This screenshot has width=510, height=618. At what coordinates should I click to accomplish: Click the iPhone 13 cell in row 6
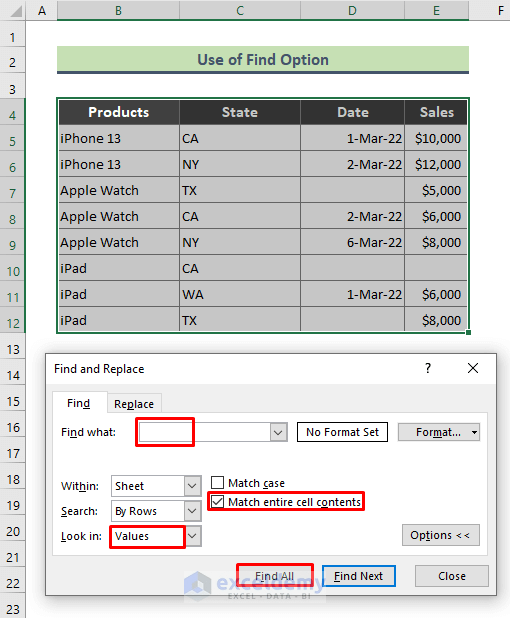[x=119, y=164]
